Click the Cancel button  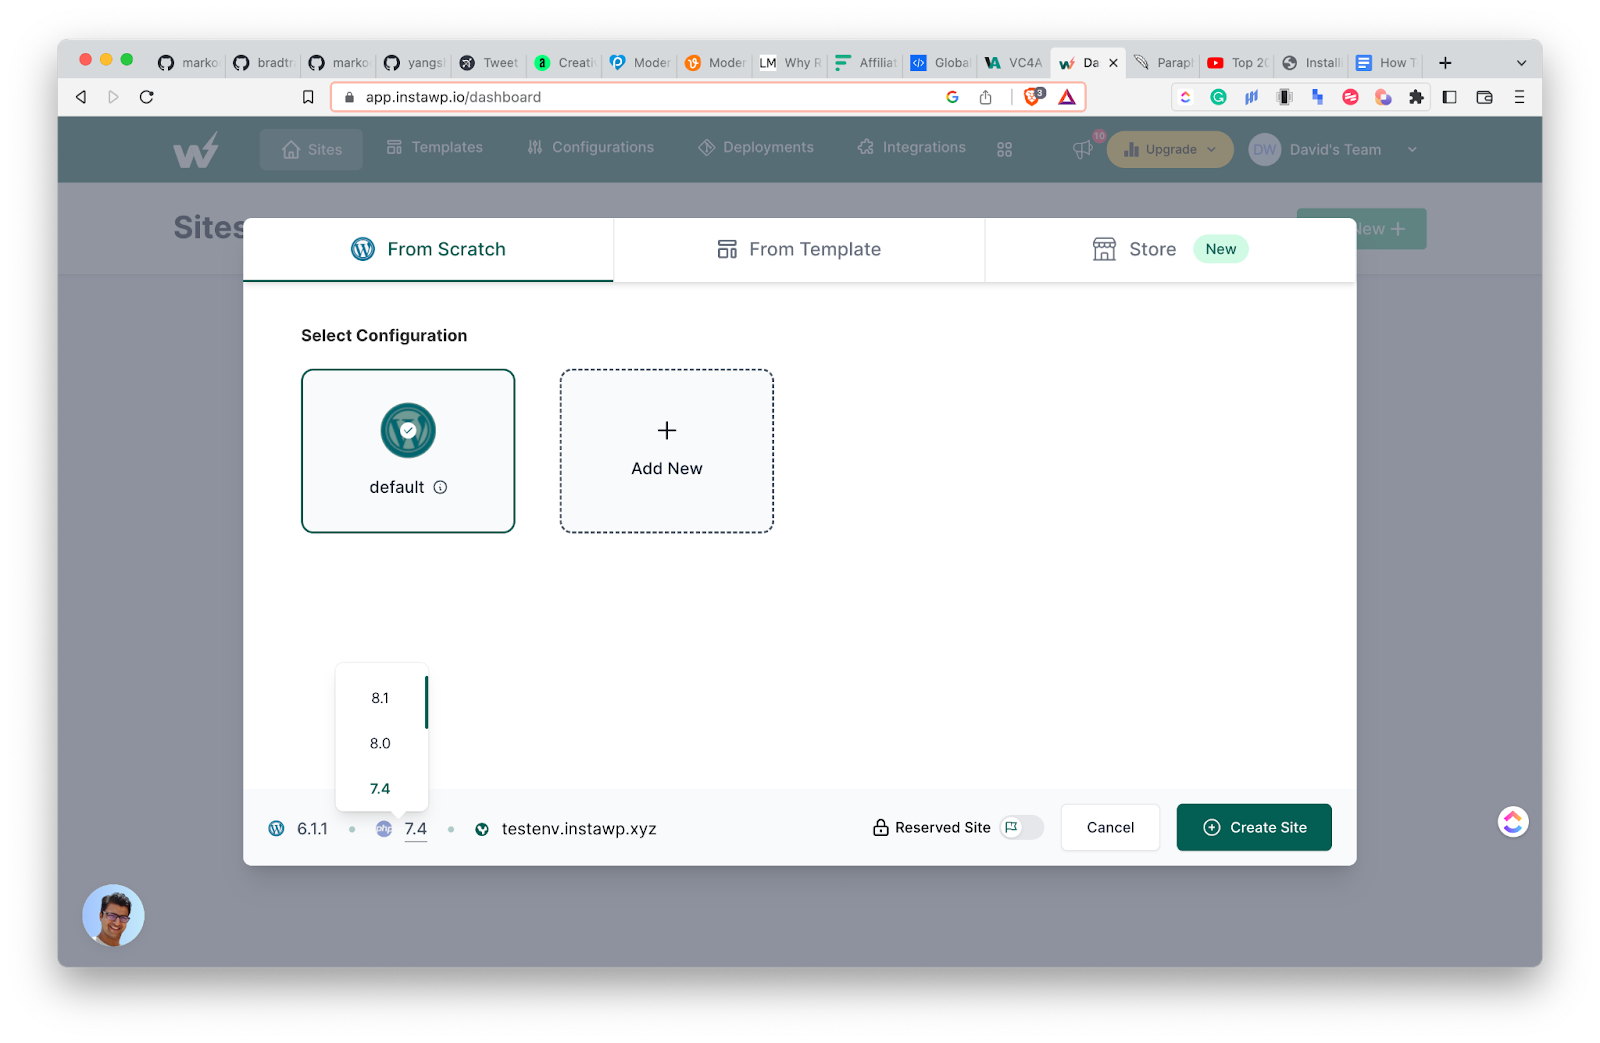click(x=1110, y=828)
